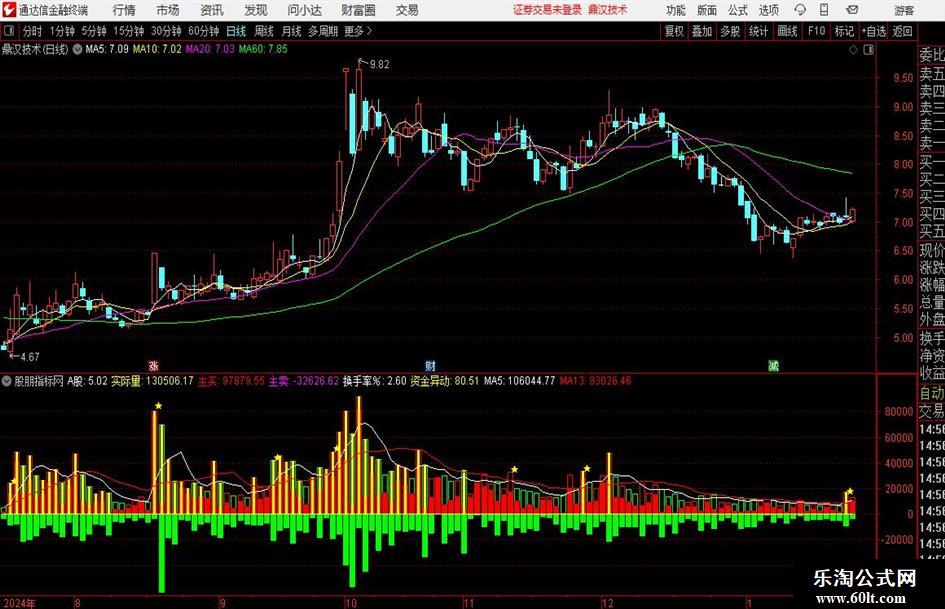This screenshot has height=609, width=945.
Task: Click the month 12 marker on time axis
Action: 608,603
